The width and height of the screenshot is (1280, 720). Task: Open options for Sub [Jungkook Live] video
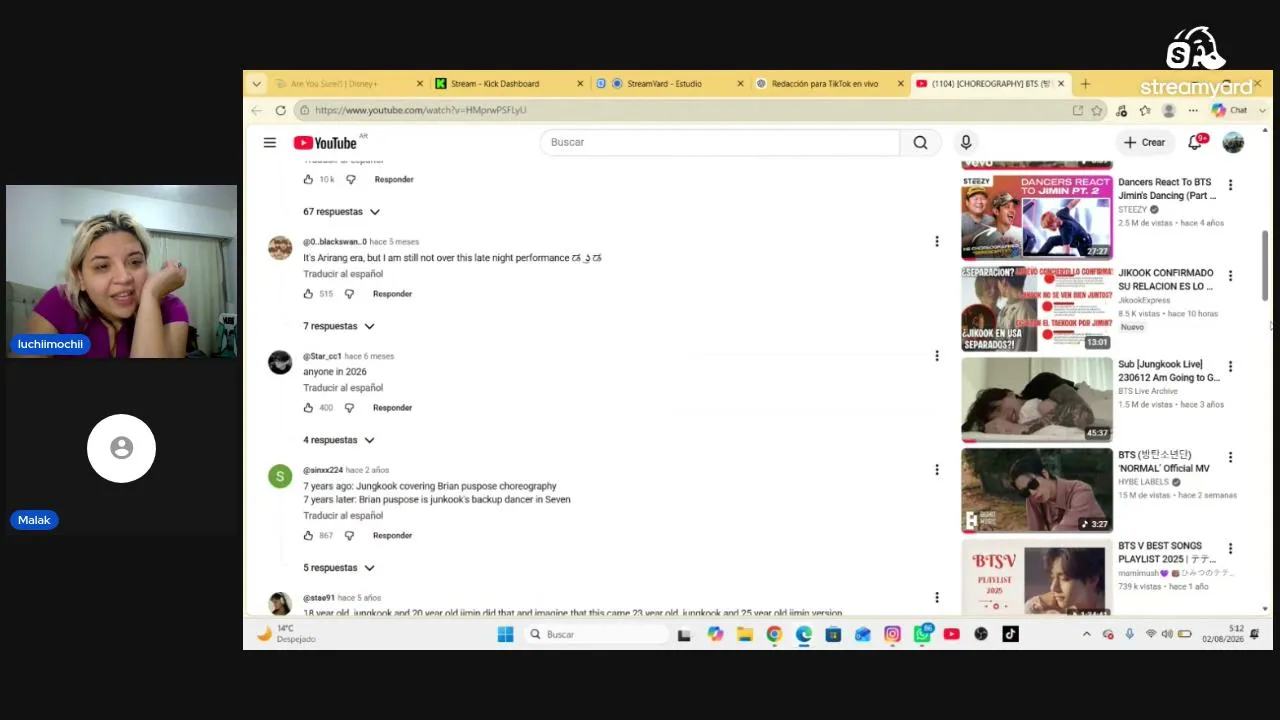click(1231, 366)
